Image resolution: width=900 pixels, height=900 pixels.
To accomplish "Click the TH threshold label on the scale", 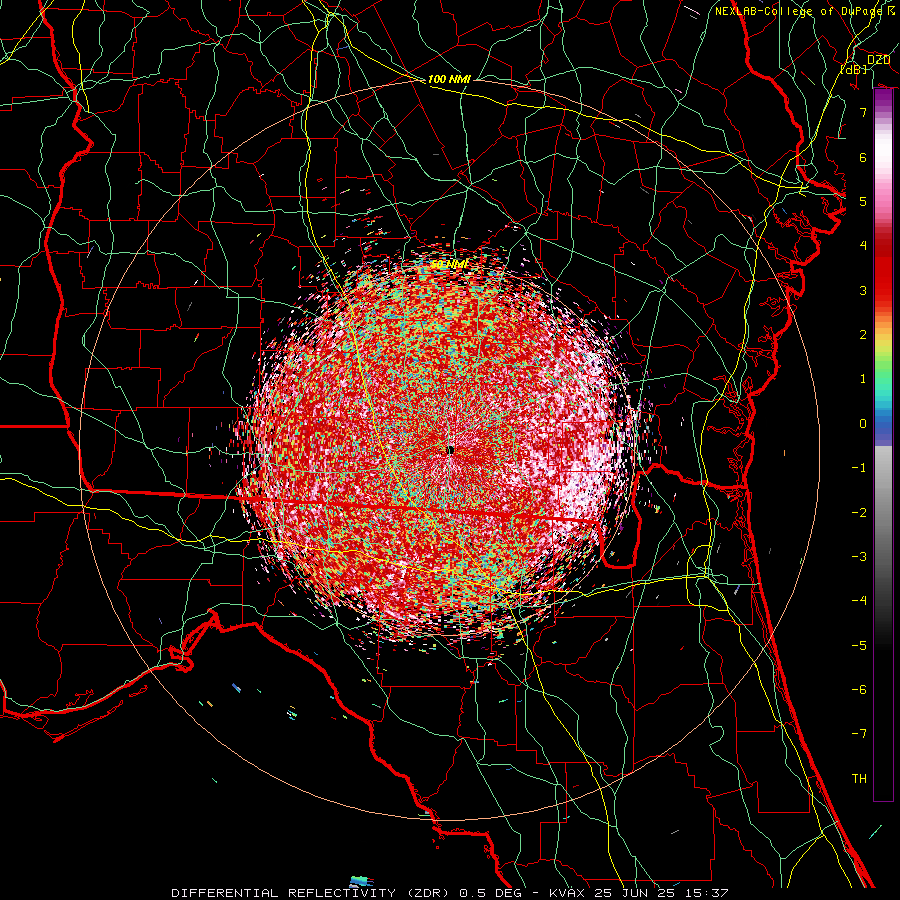I will (859, 779).
